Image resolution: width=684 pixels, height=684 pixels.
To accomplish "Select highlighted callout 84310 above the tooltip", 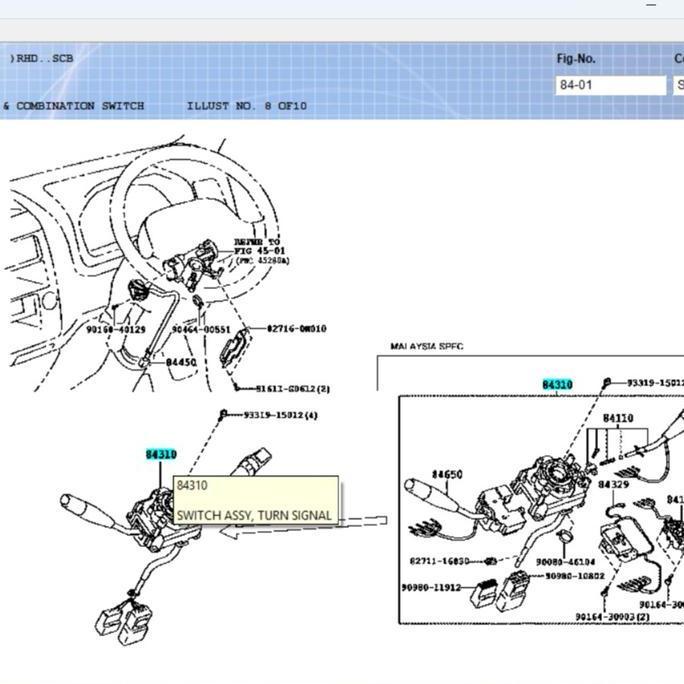I will [161, 455].
